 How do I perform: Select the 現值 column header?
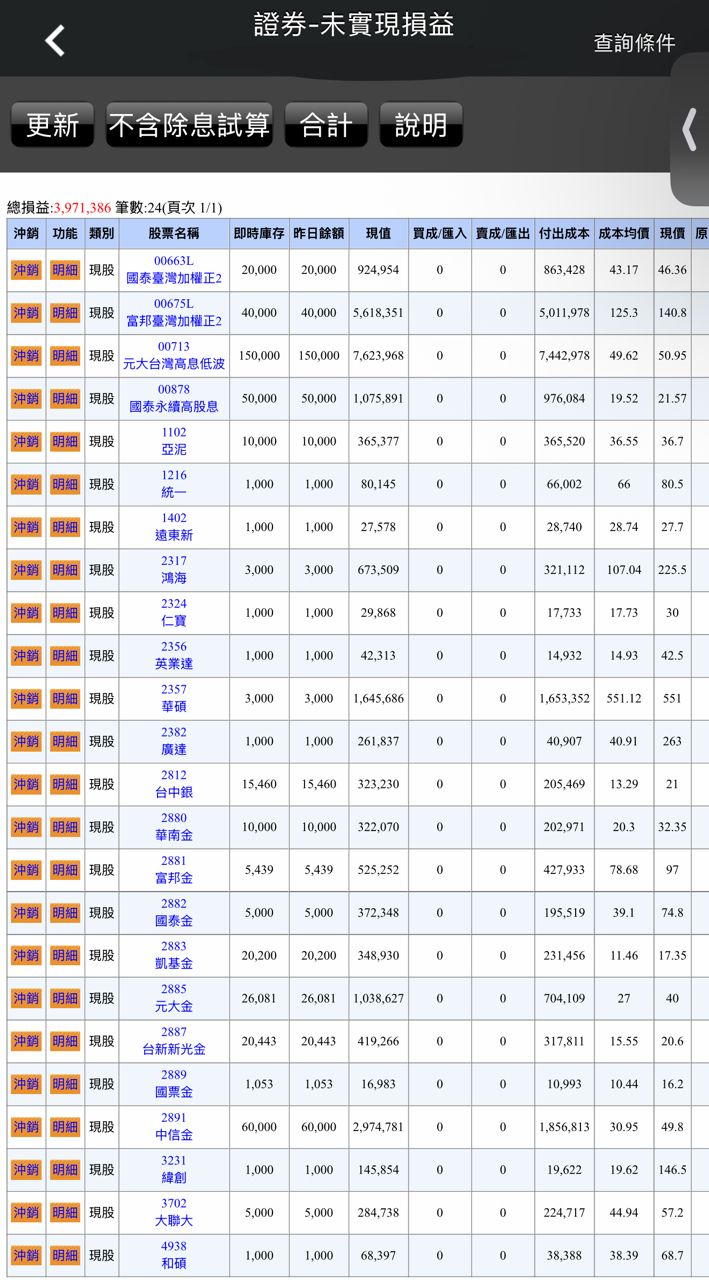point(378,233)
